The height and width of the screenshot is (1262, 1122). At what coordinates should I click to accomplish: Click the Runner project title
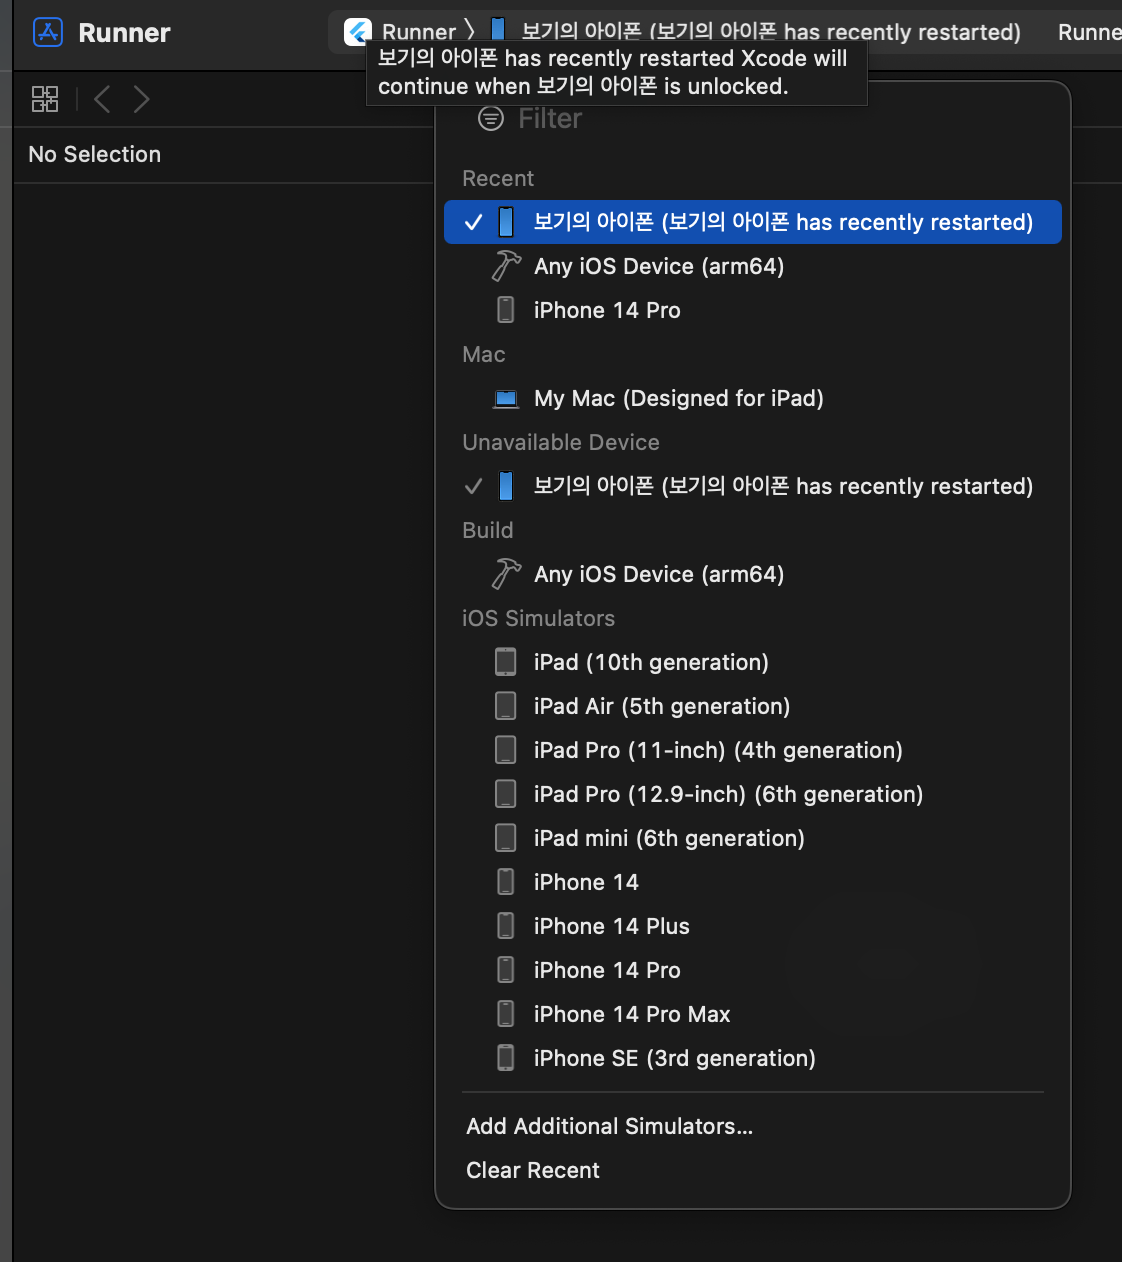point(124,33)
